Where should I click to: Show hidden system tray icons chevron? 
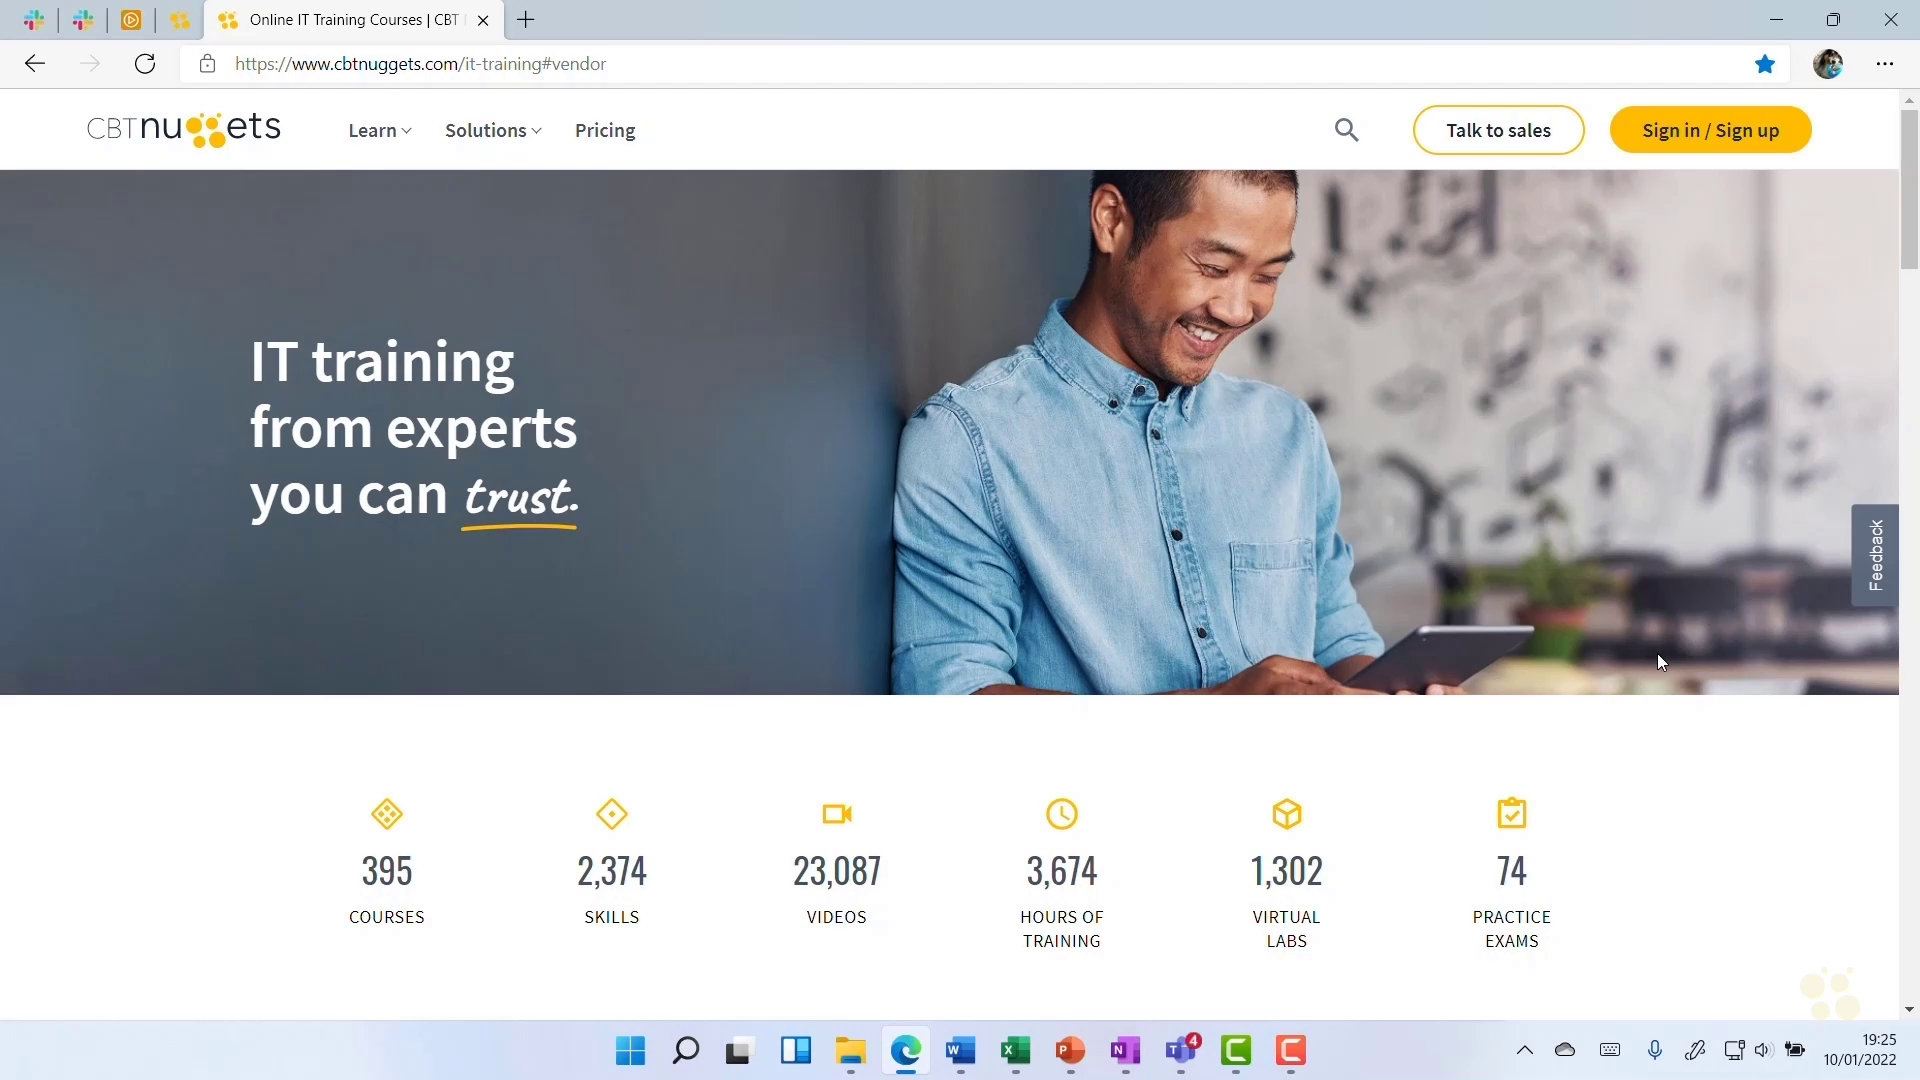[x=1524, y=1050]
